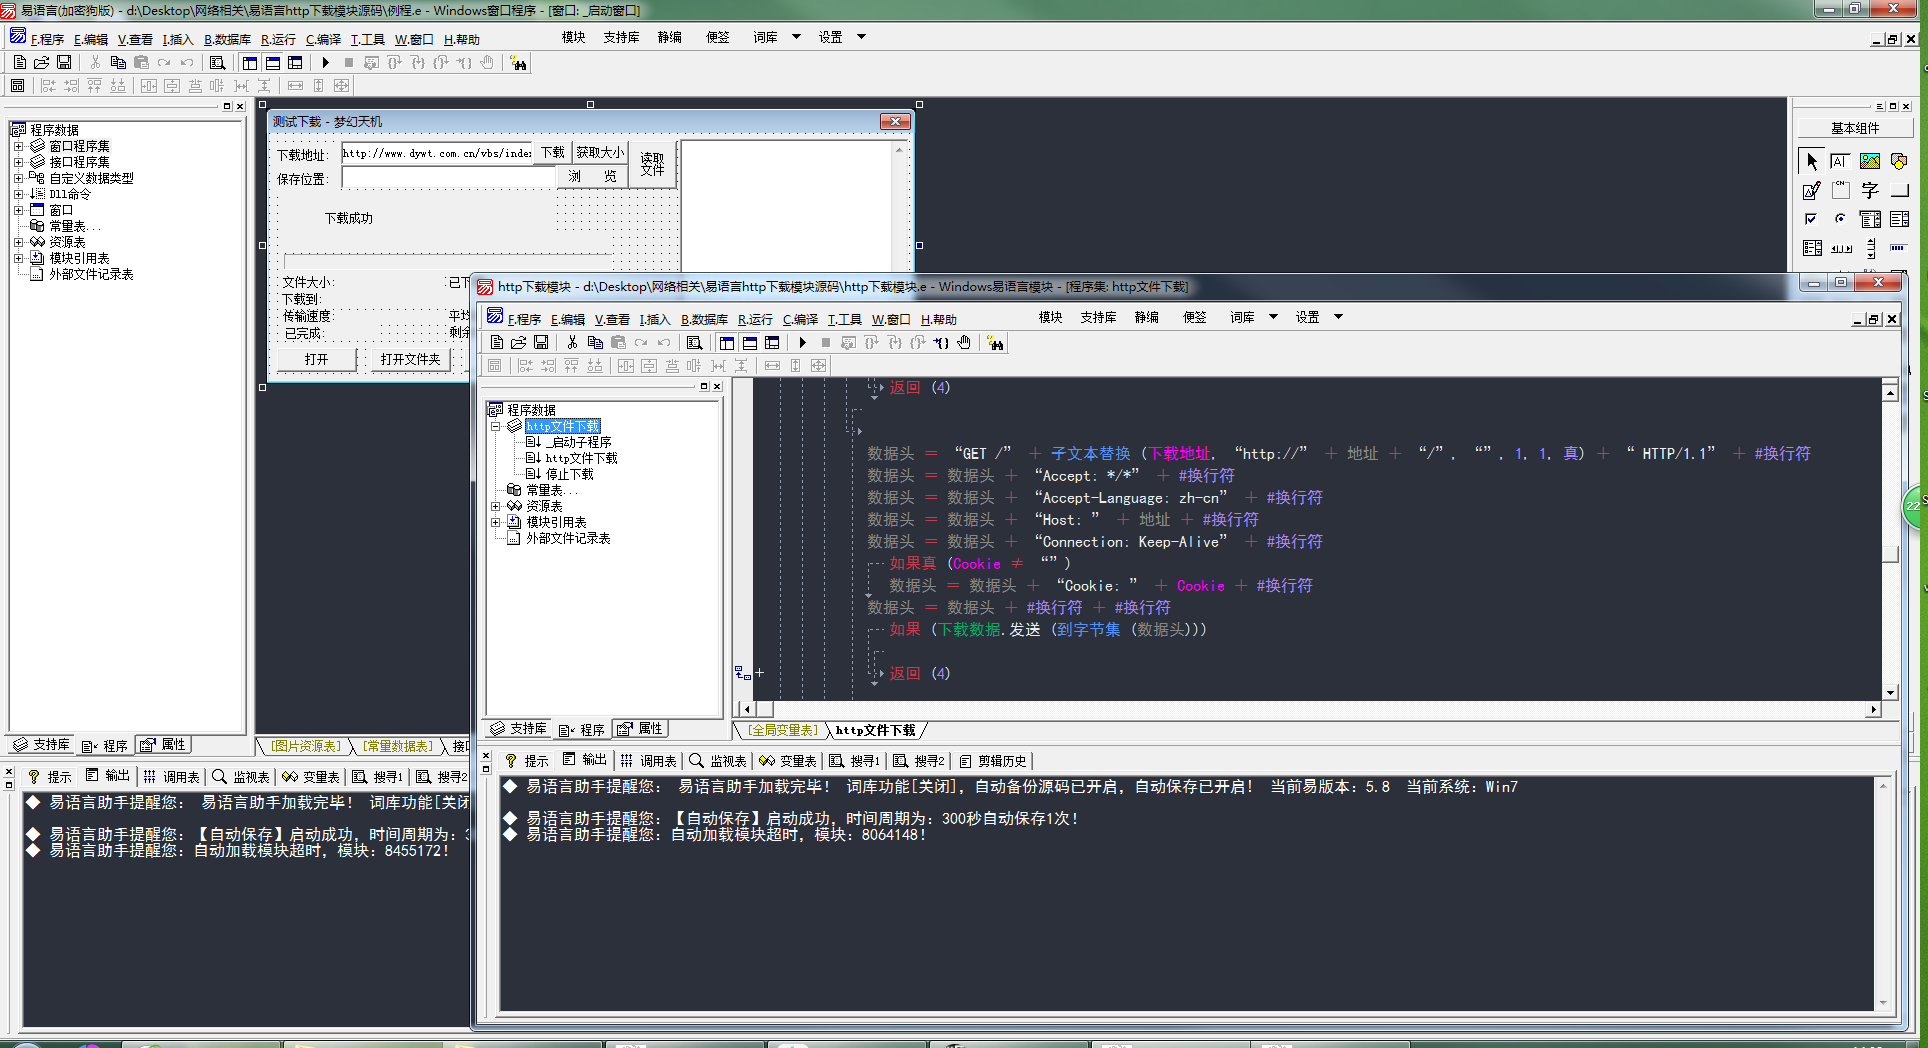The image size is (1928, 1048).
Task: Select the shape box component icon
Action: [x=1898, y=161]
